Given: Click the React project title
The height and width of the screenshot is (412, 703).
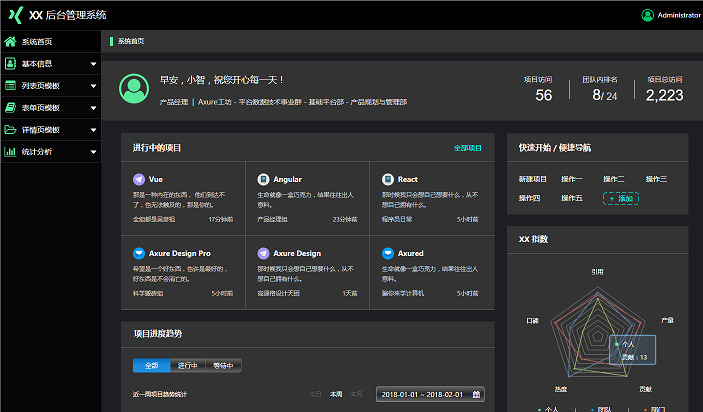Looking at the screenshot, I should [408, 179].
